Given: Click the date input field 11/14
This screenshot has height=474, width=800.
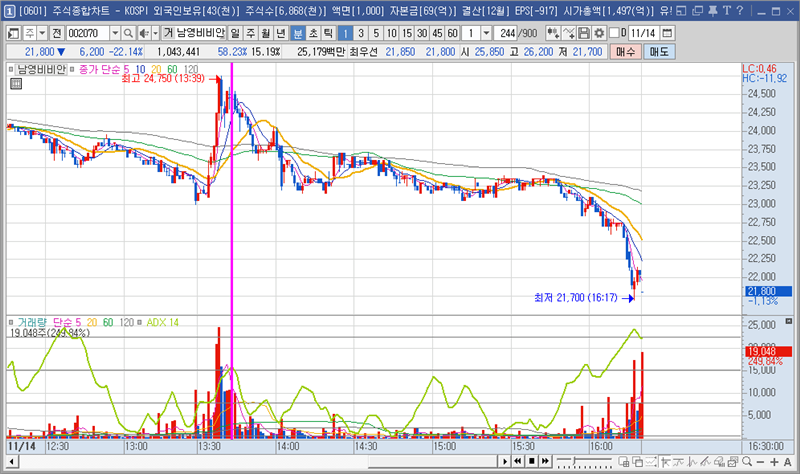Looking at the screenshot, I should [x=645, y=32].
